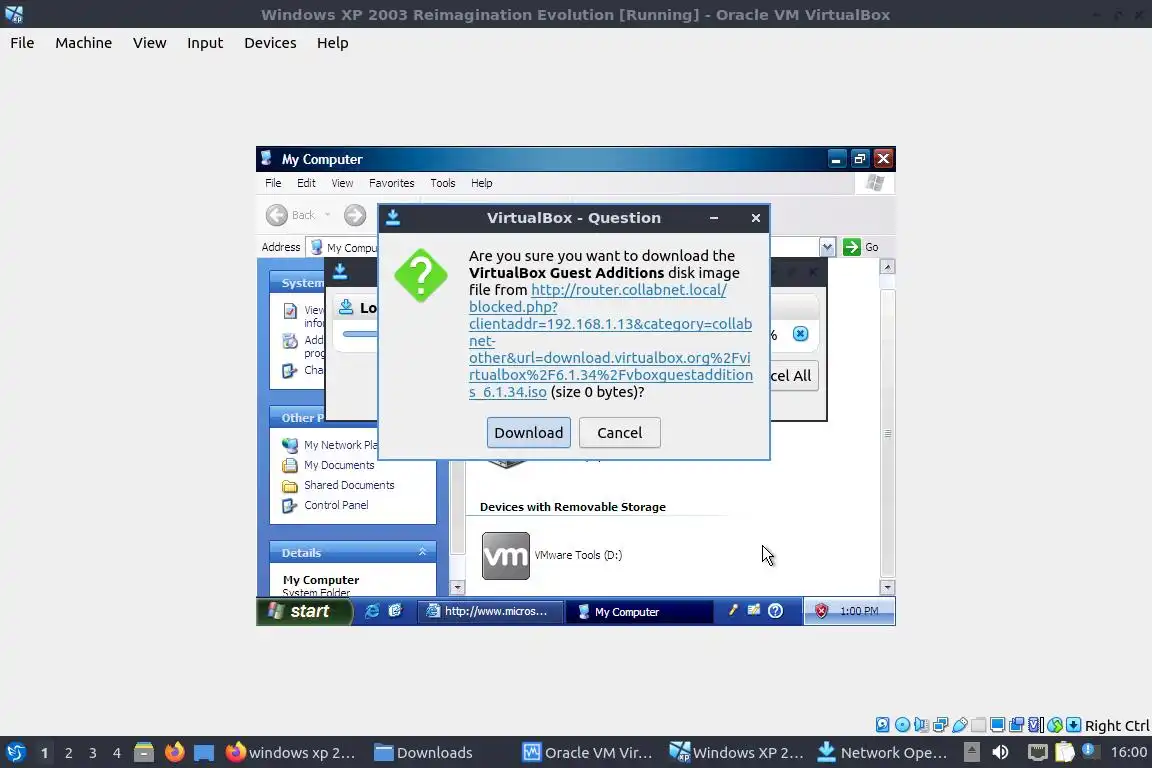This screenshot has height=768, width=1152.
Task: Open the Machine menu
Action: tap(84, 43)
